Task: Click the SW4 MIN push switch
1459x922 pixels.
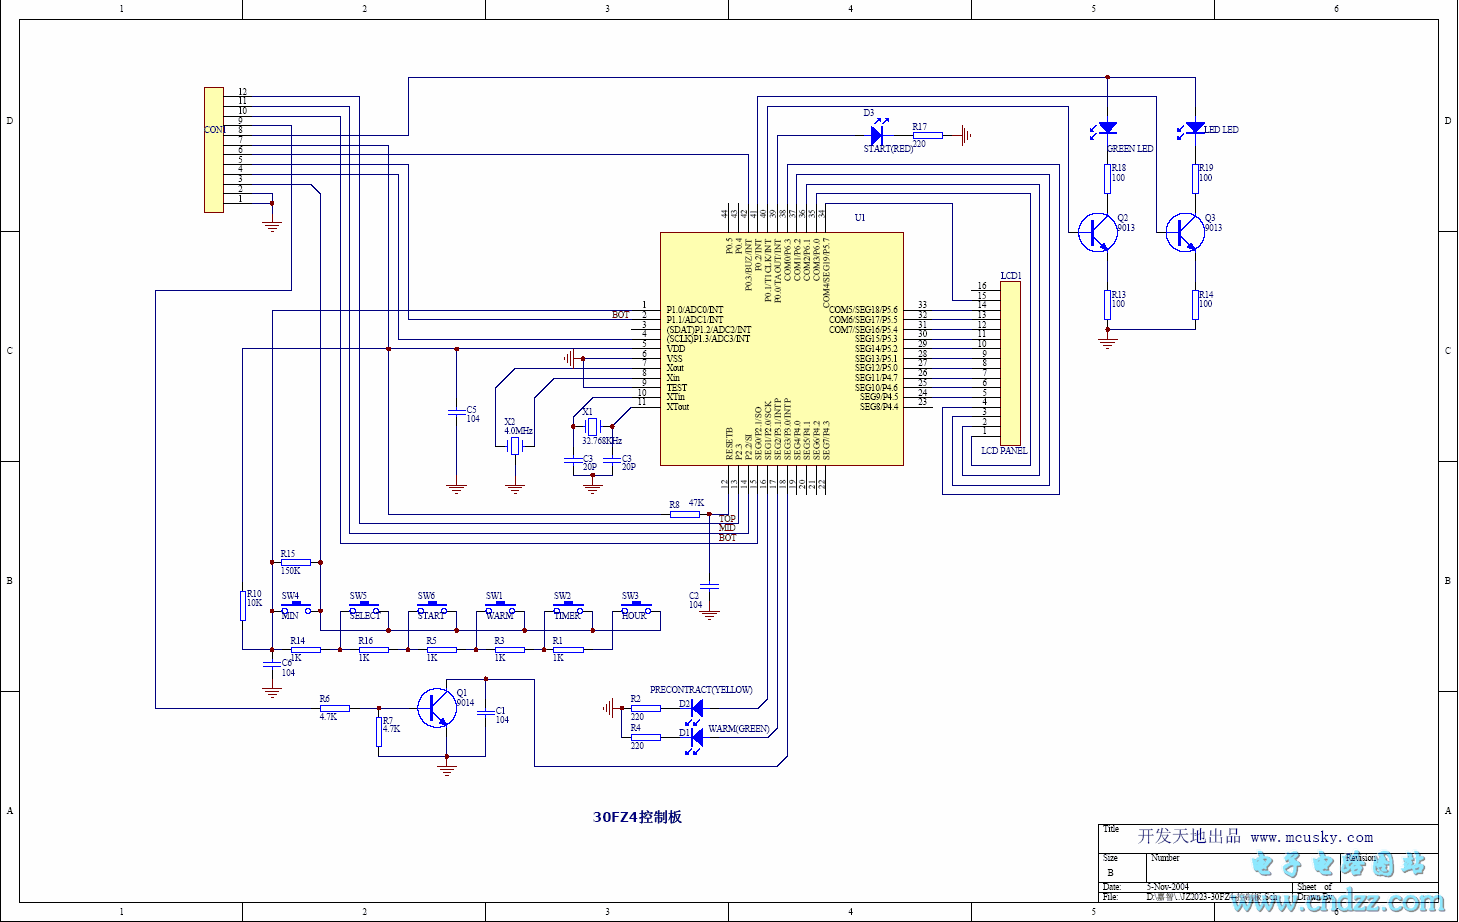Action: (296, 608)
